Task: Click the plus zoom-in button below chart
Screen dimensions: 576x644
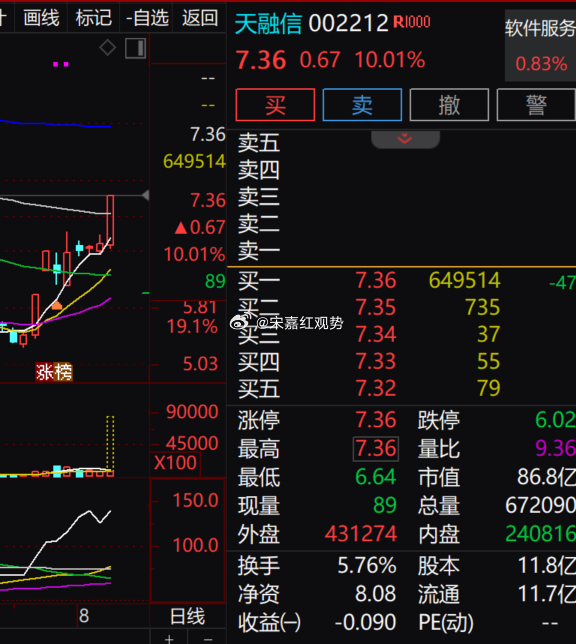Action: tap(169, 639)
